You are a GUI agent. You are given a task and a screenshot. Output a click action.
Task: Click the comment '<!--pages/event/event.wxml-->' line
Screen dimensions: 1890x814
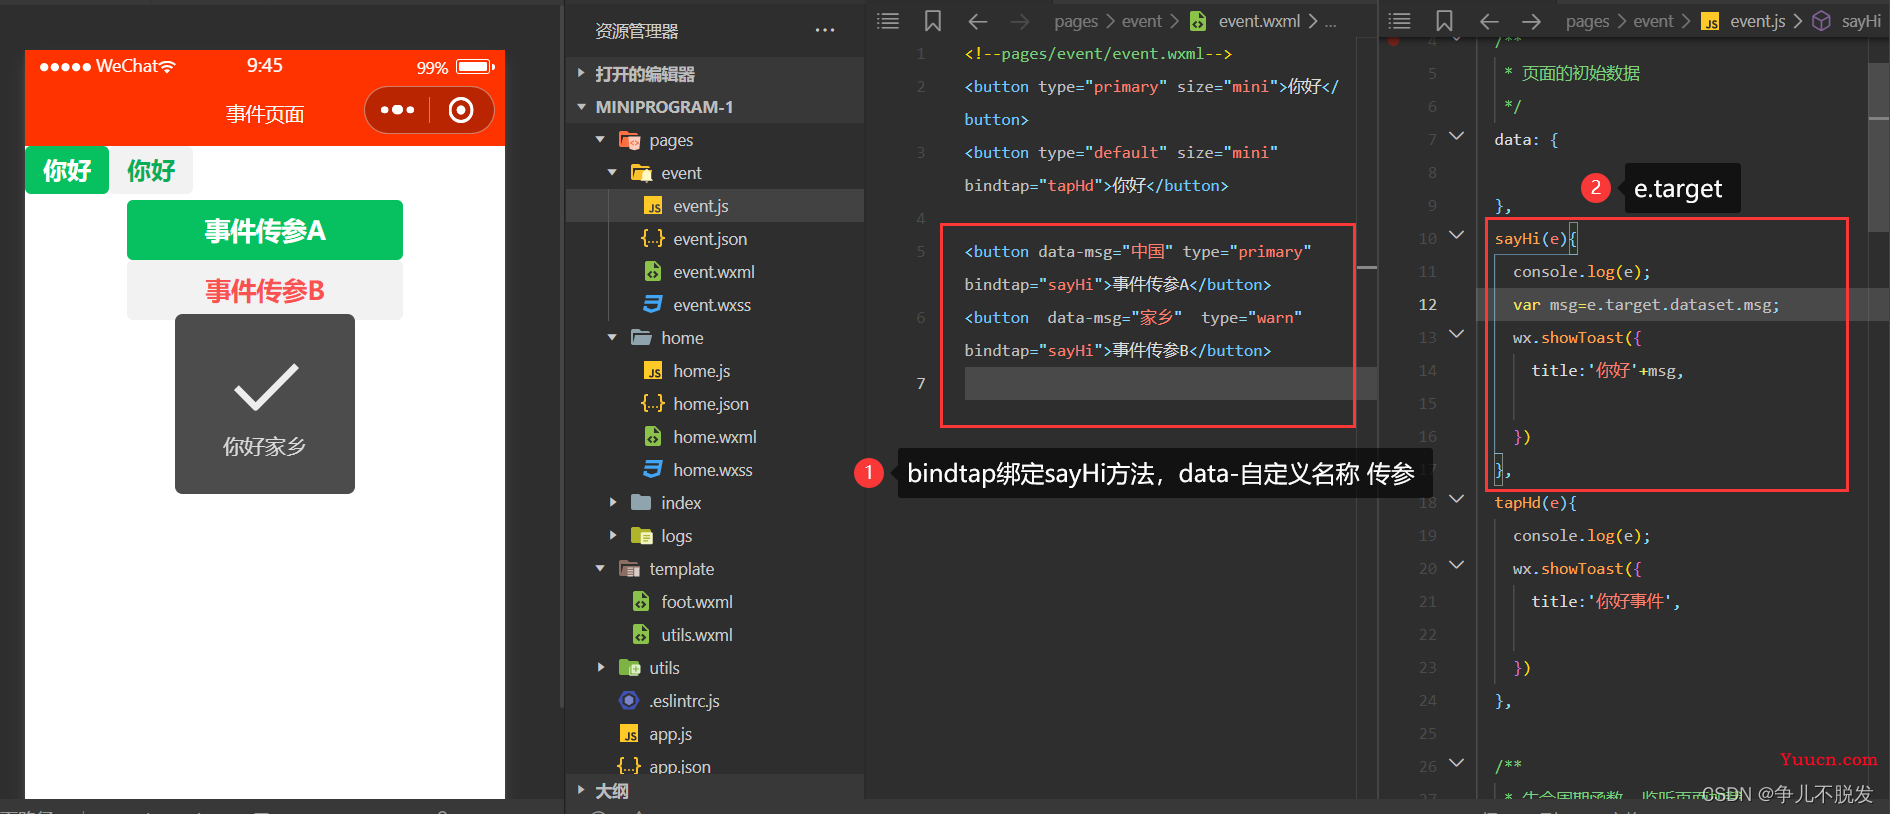1098,54
